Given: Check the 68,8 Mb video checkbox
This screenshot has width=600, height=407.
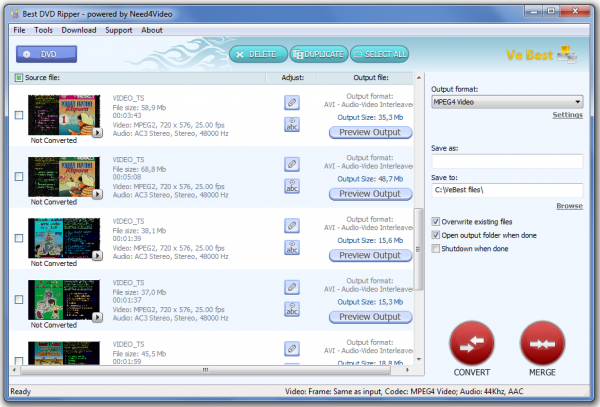Looking at the screenshot, I should (x=19, y=176).
